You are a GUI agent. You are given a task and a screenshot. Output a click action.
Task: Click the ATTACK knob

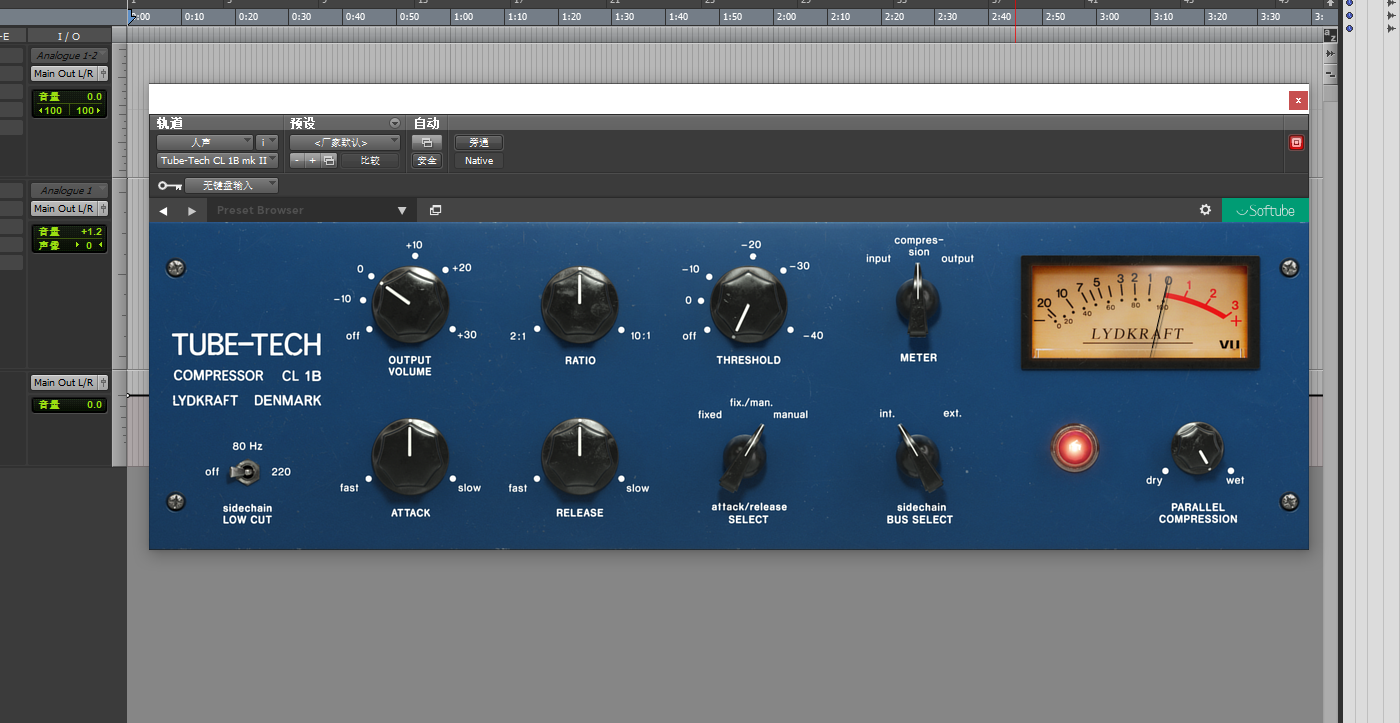(410, 458)
